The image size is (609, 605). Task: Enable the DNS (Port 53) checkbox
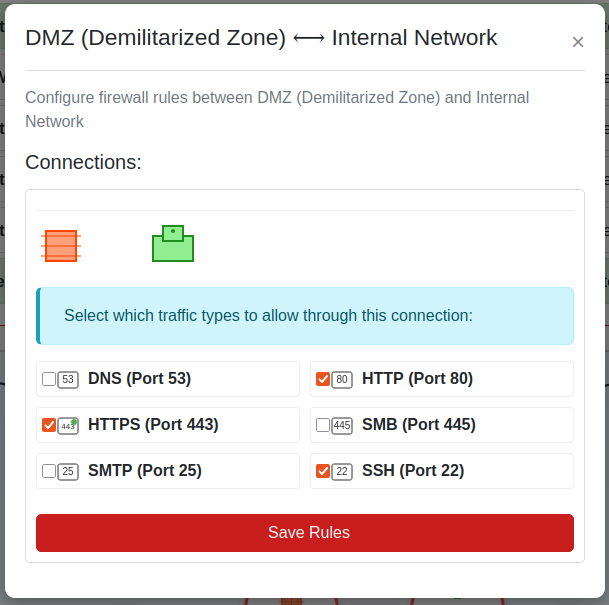[49, 379]
